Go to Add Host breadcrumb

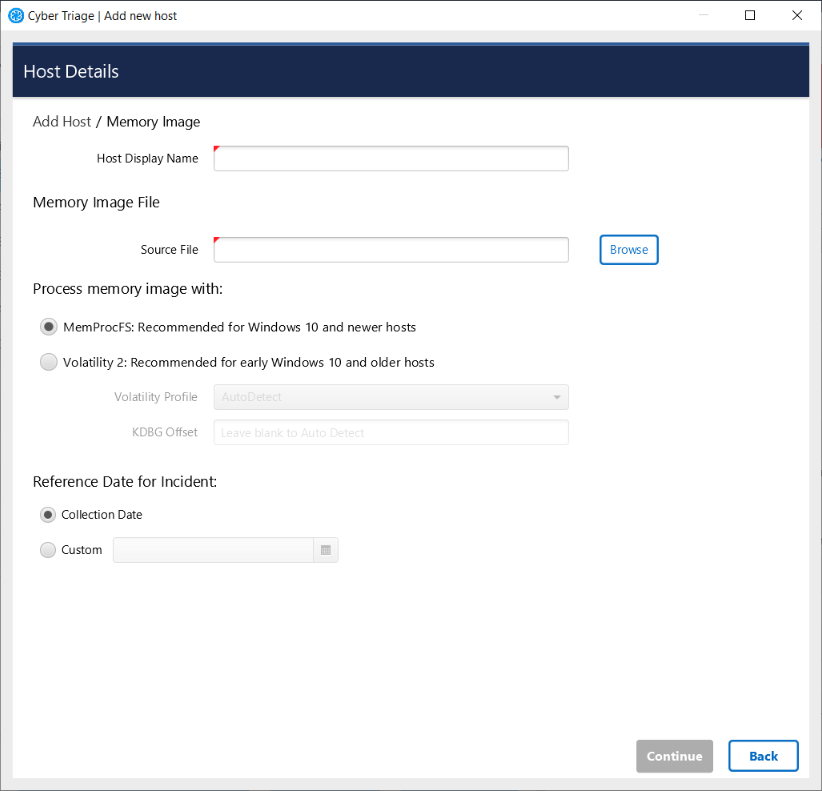[62, 122]
